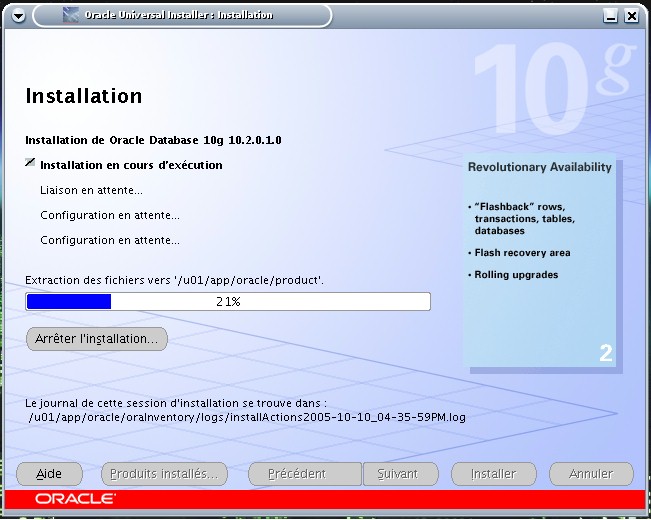Click the Oracle logo in red footer
This screenshot has height=520, width=651.
(75, 499)
